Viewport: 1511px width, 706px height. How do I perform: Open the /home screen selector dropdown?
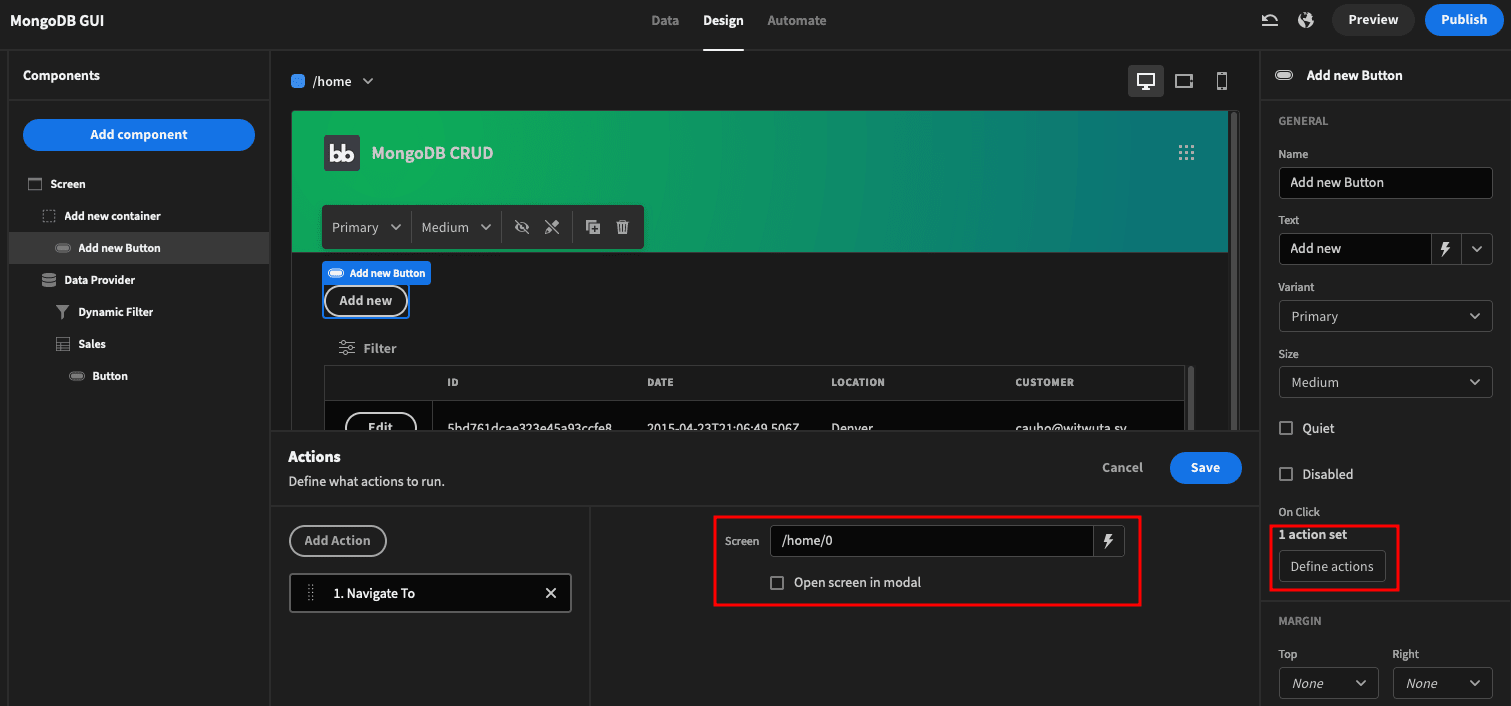pos(332,81)
